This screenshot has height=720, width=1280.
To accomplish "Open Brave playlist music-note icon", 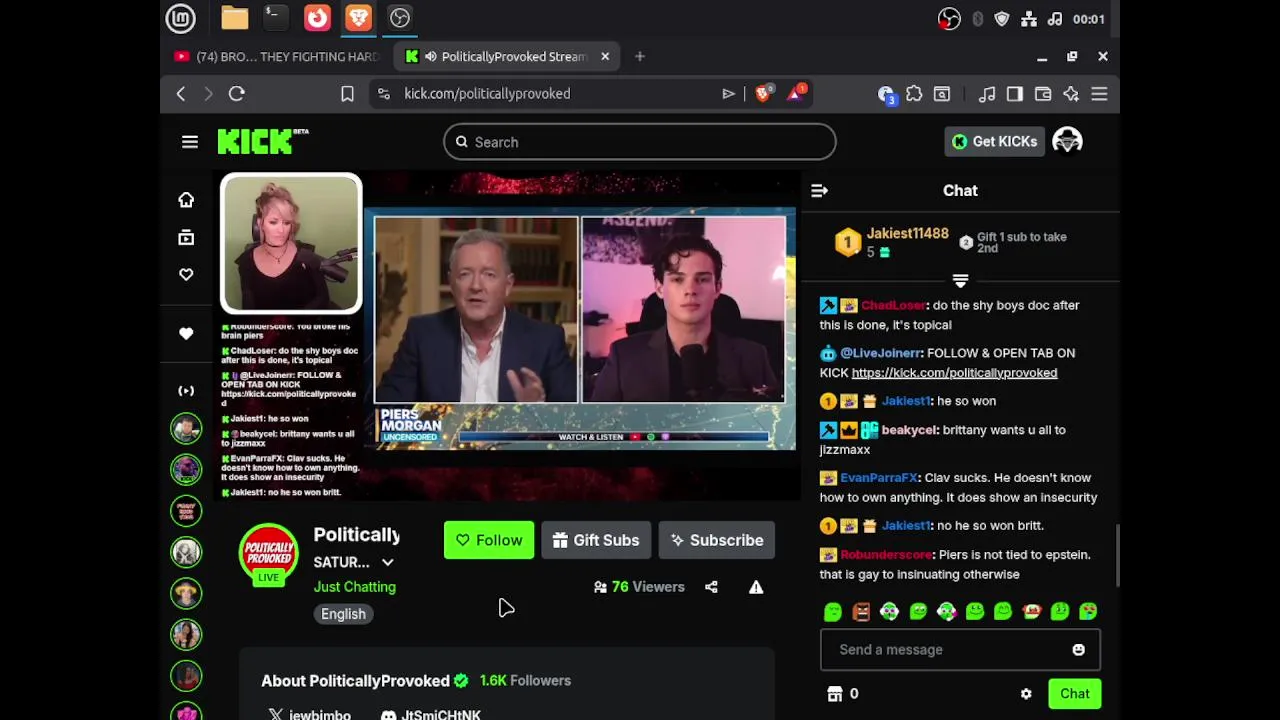I will tap(987, 93).
